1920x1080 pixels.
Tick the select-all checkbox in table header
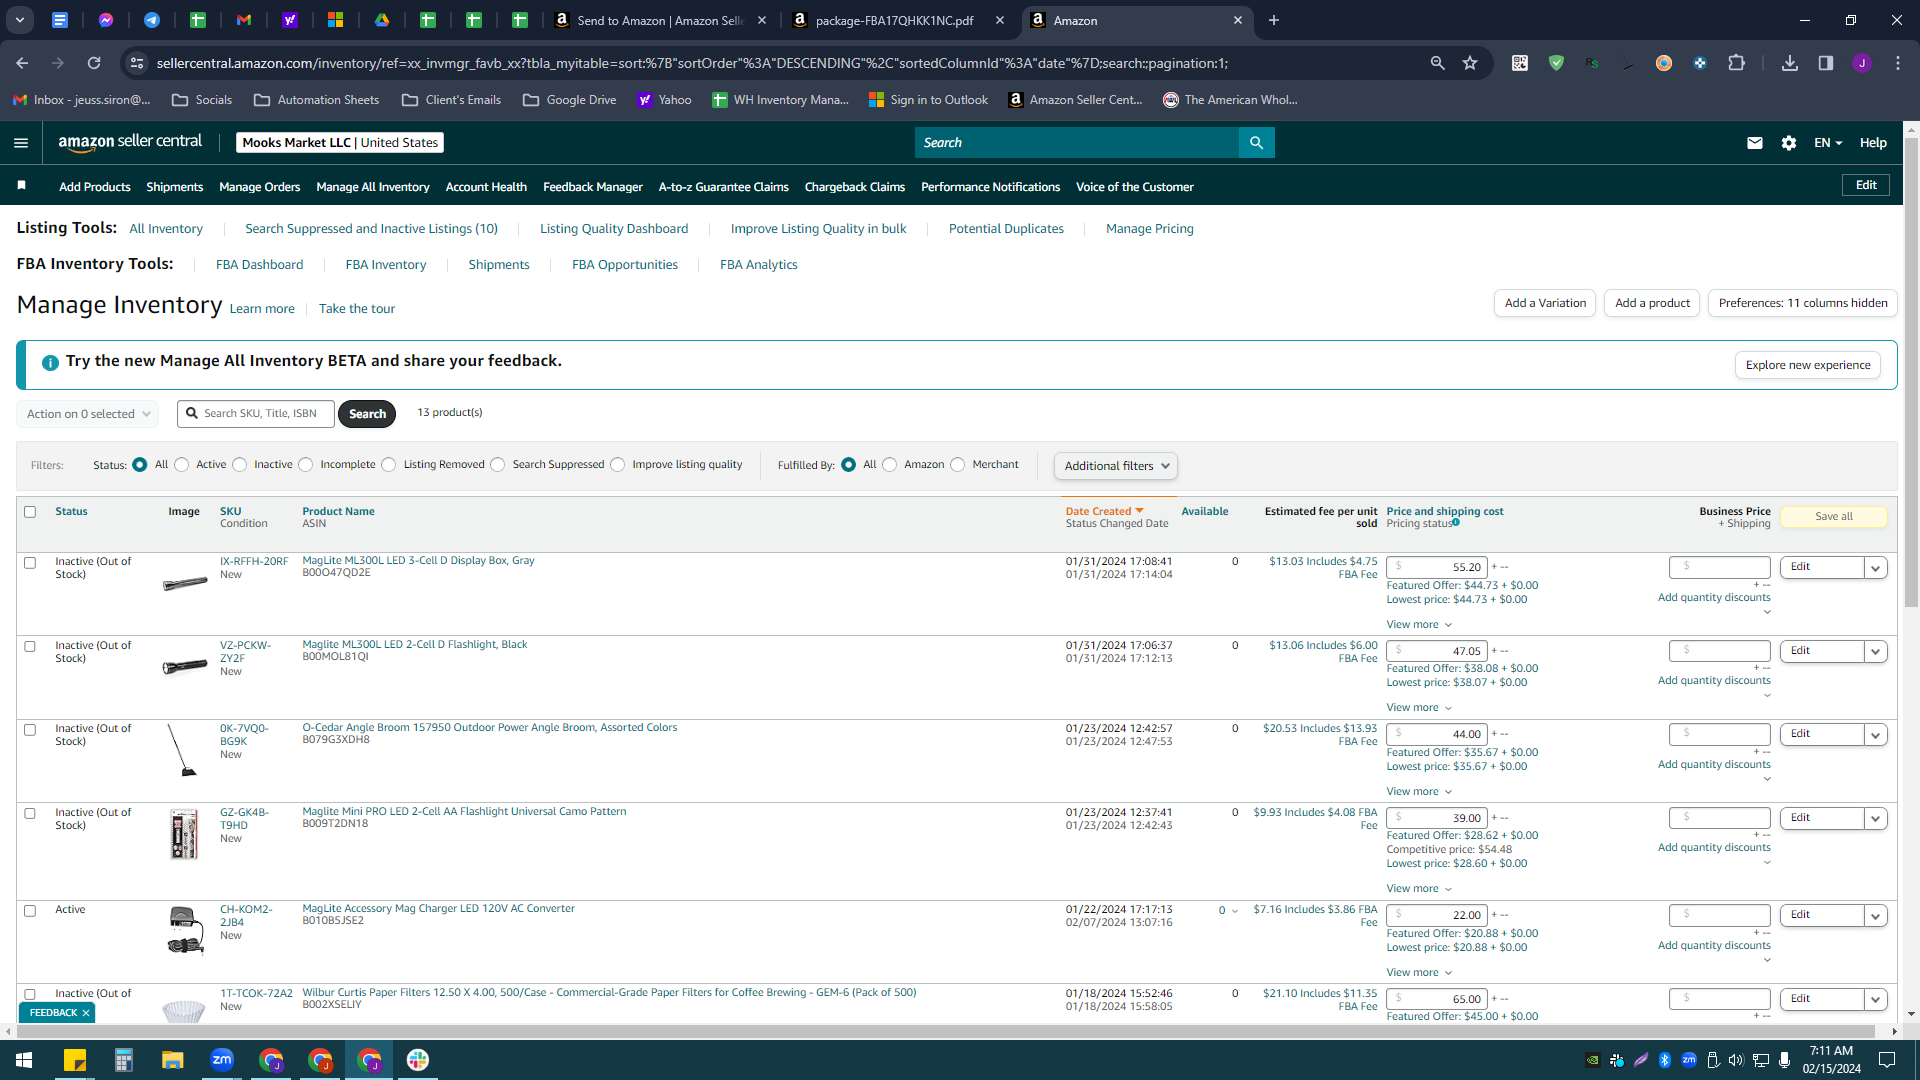pyautogui.click(x=30, y=512)
